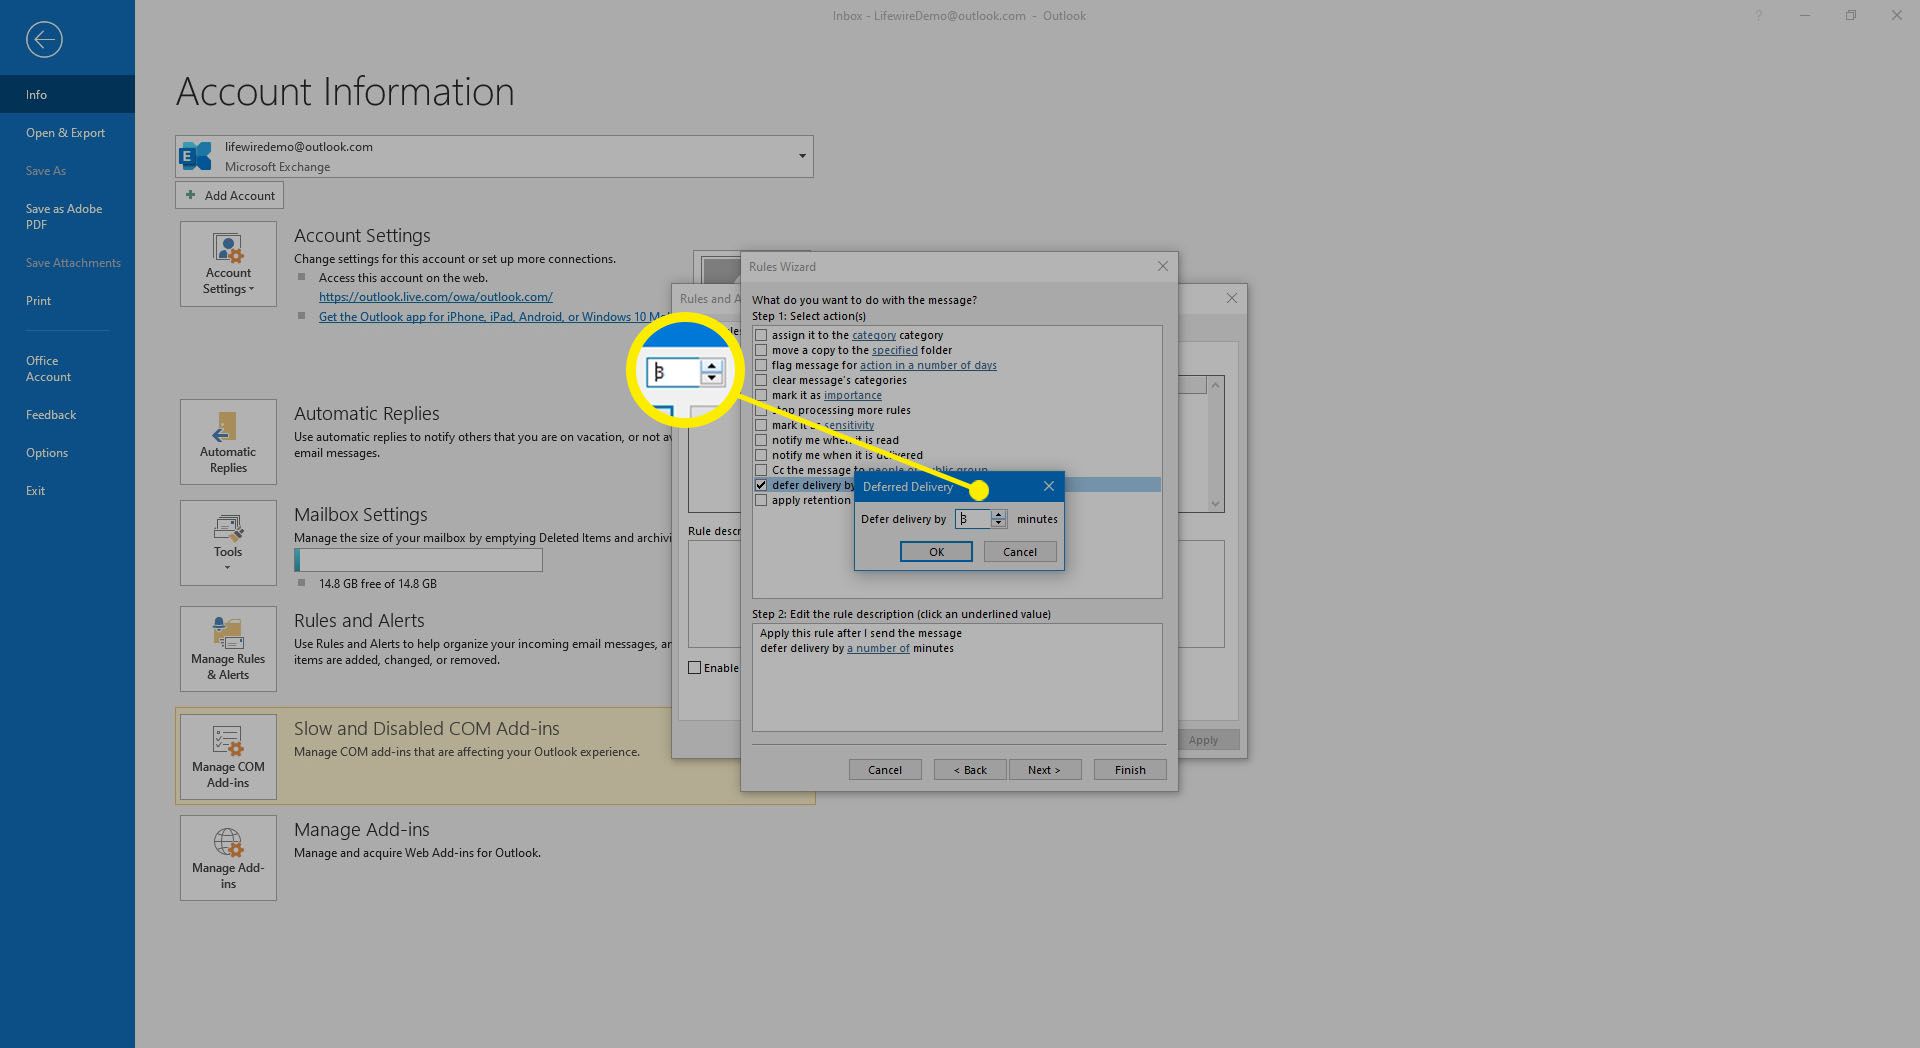Select Feedback menu item
Image resolution: width=1920 pixels, height=1048 pixels.
pyautogui.click(x=67, y=414)
